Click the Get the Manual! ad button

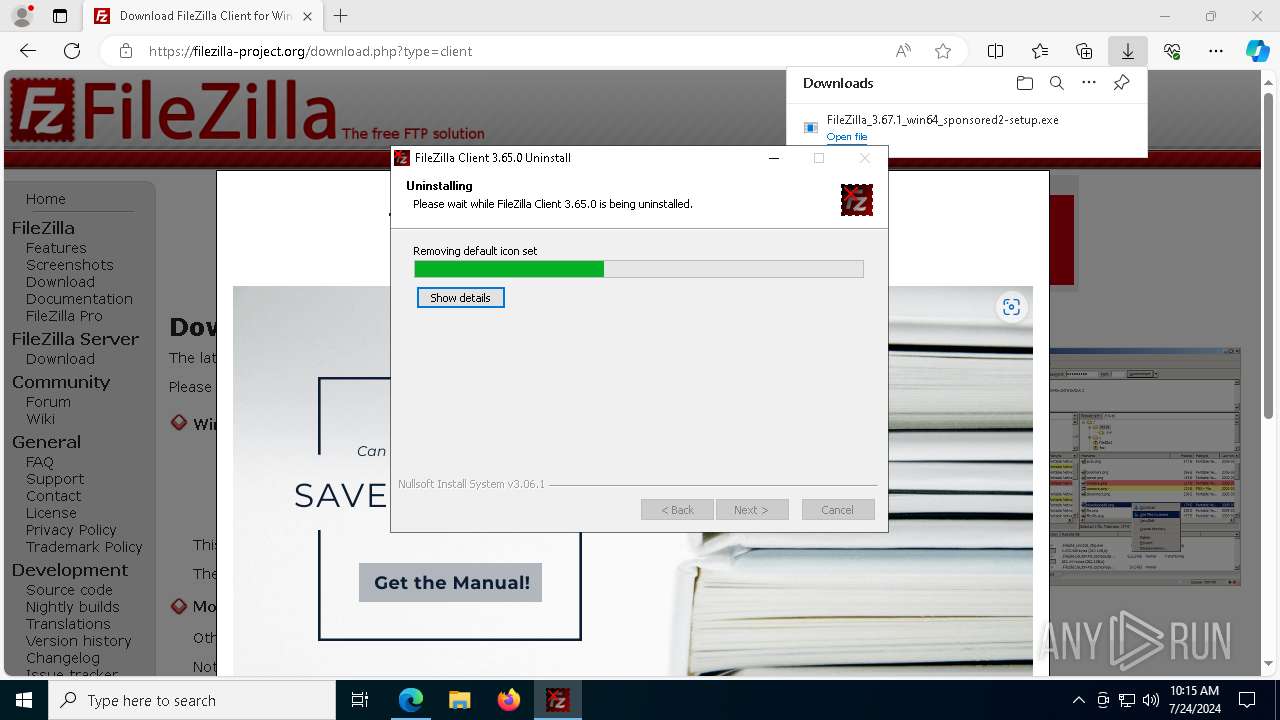(x=451, y=582)
